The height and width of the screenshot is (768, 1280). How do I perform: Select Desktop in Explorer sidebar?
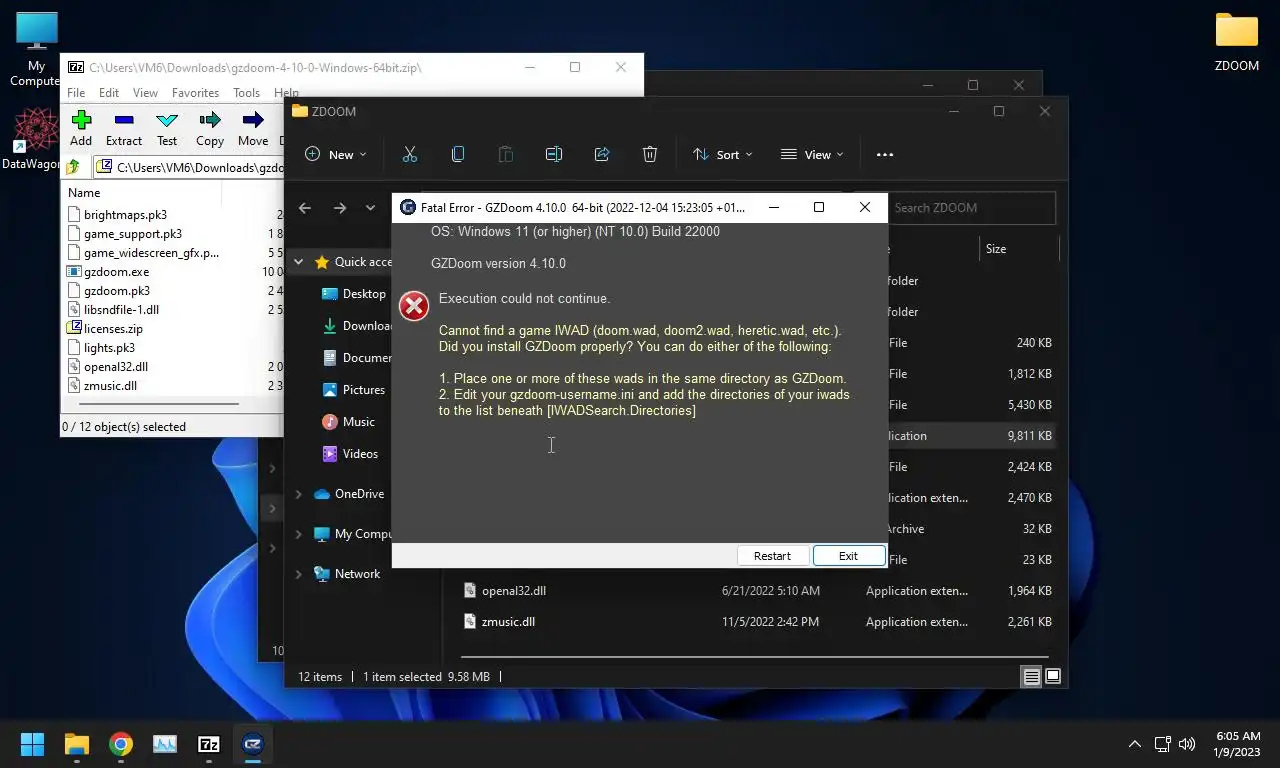pyautogui.click(x=353, y=294)
